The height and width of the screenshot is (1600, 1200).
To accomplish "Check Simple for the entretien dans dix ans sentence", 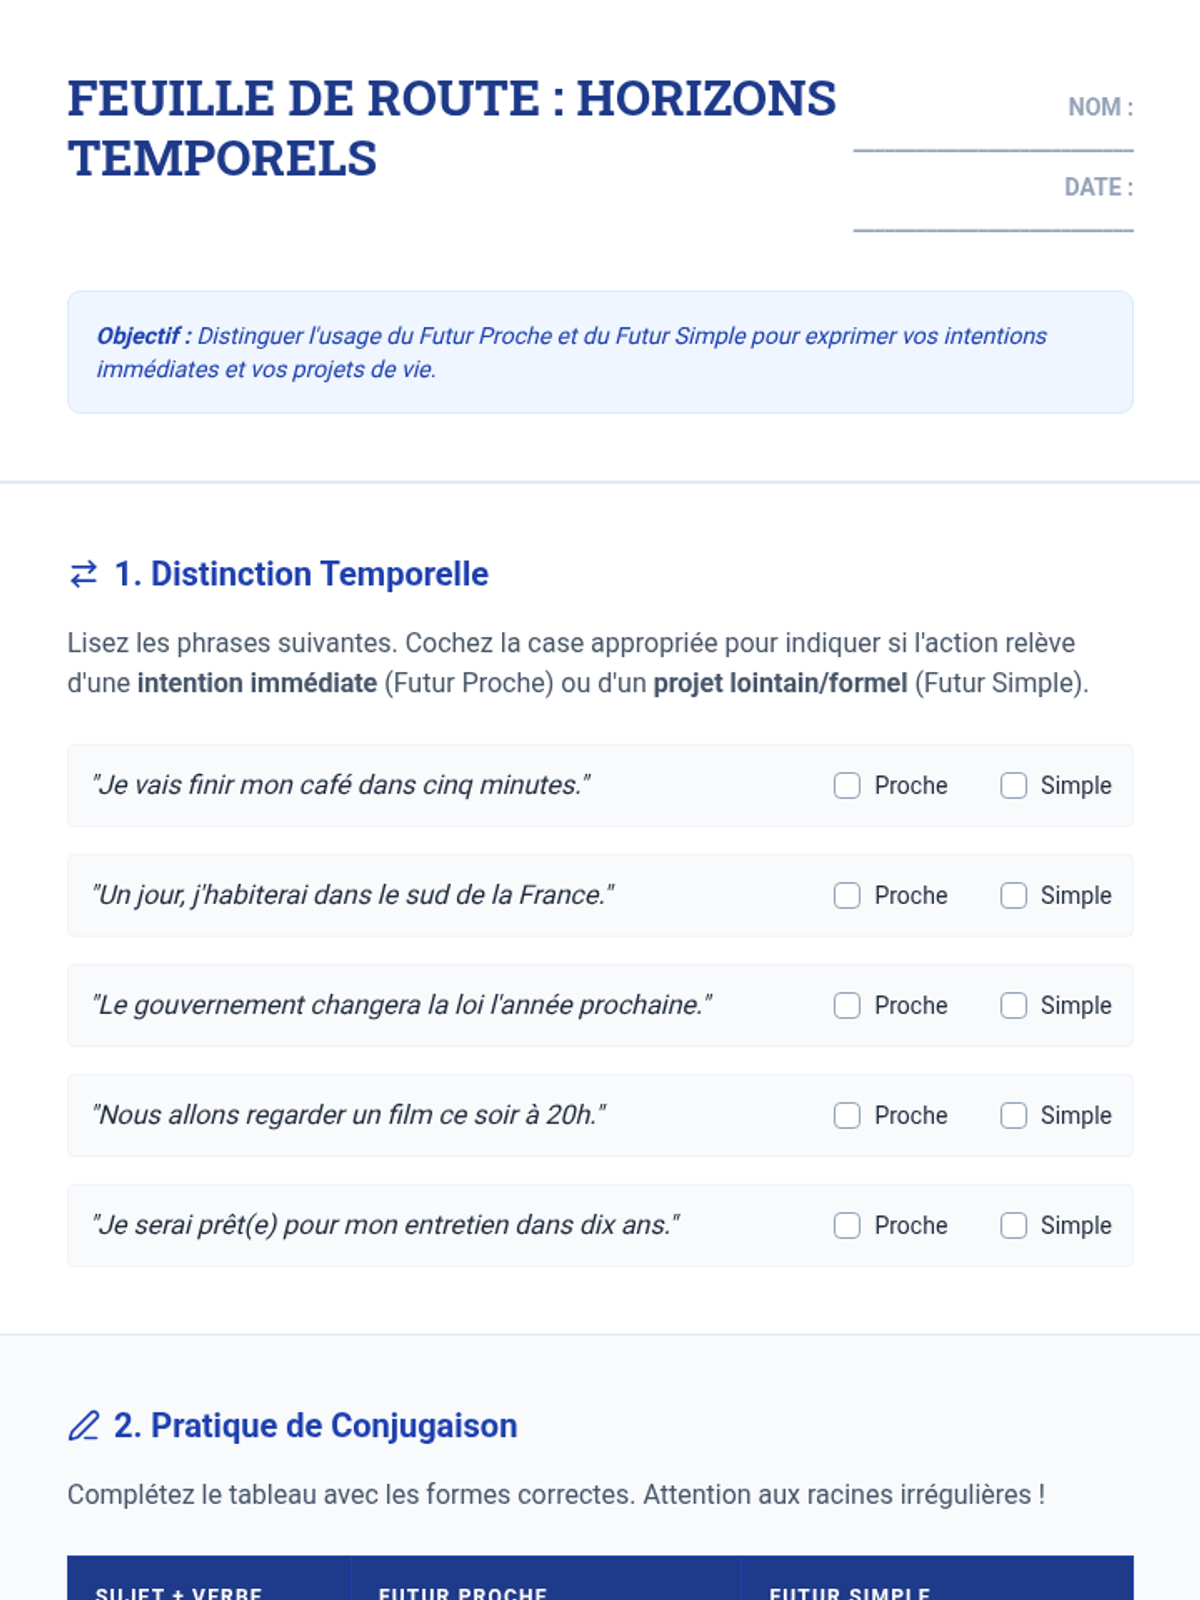I will 1013,1226.
